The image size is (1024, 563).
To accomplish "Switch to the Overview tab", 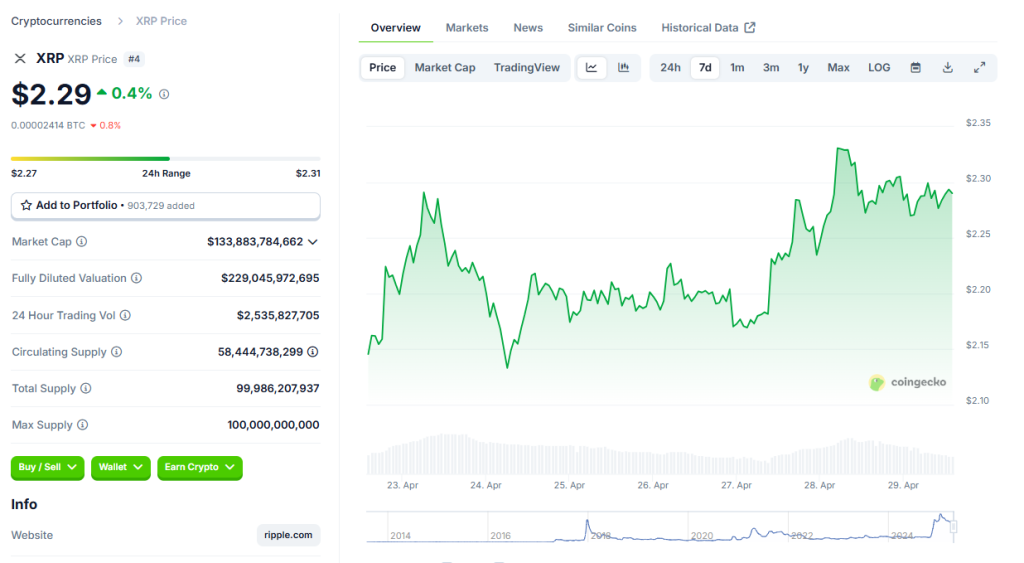I will click(396, 28).
